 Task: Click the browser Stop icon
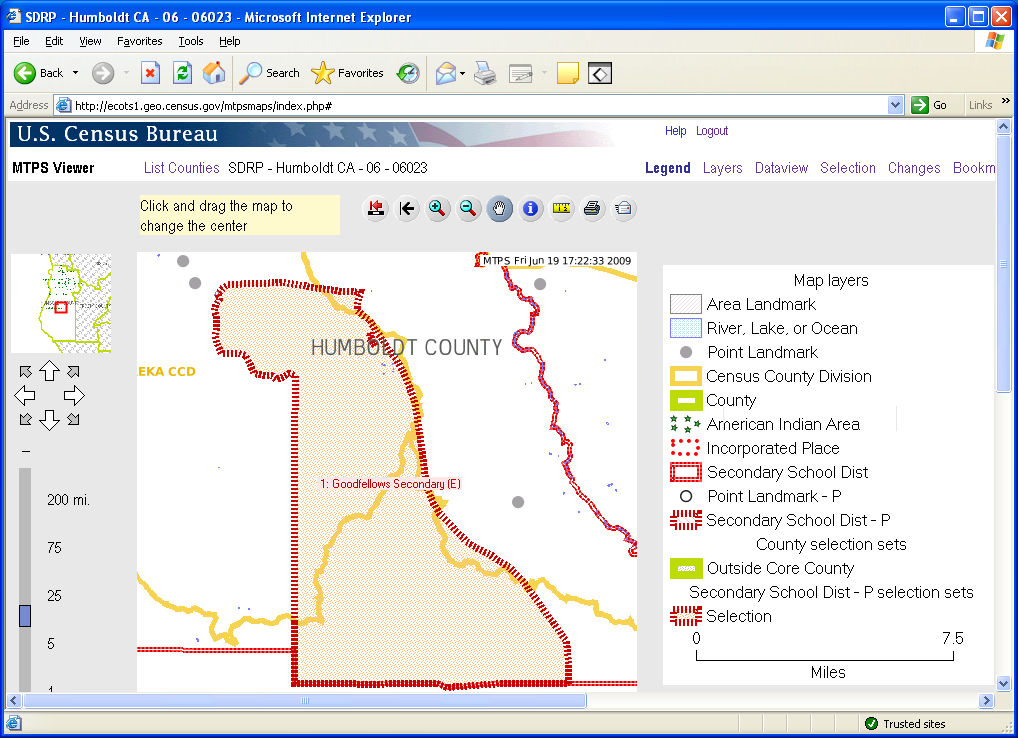pyautogui.click(x=151, y=73)
